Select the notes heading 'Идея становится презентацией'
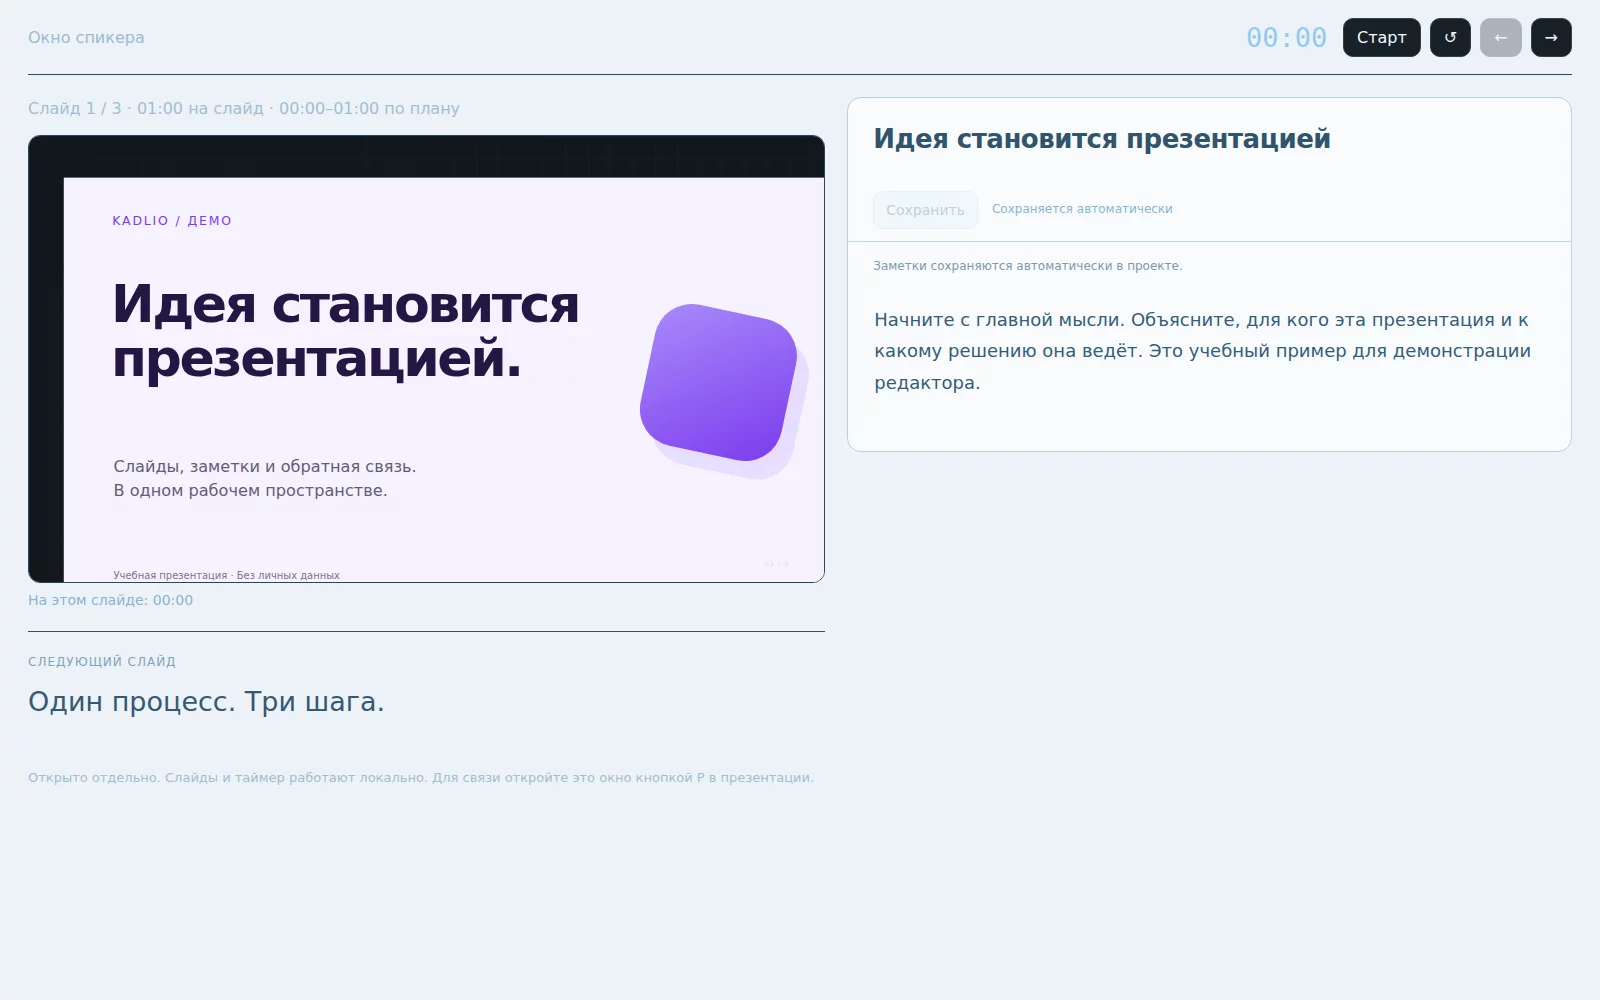 click(1102, 139)
